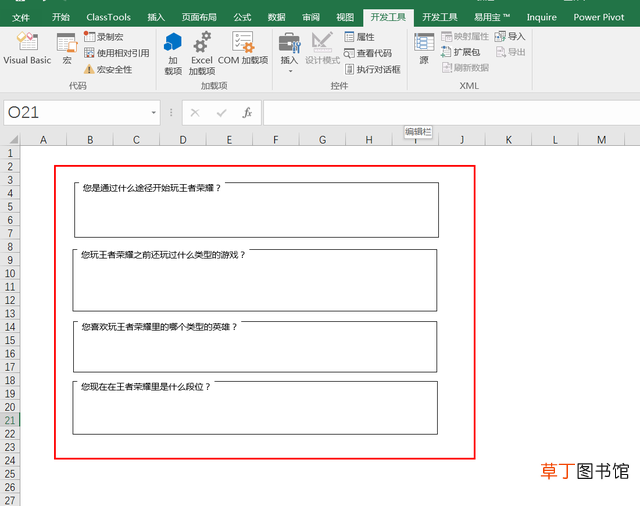Click 导入 XML import
The height and width of the screenshot is (506, 640).
click(x=510, y=37)
